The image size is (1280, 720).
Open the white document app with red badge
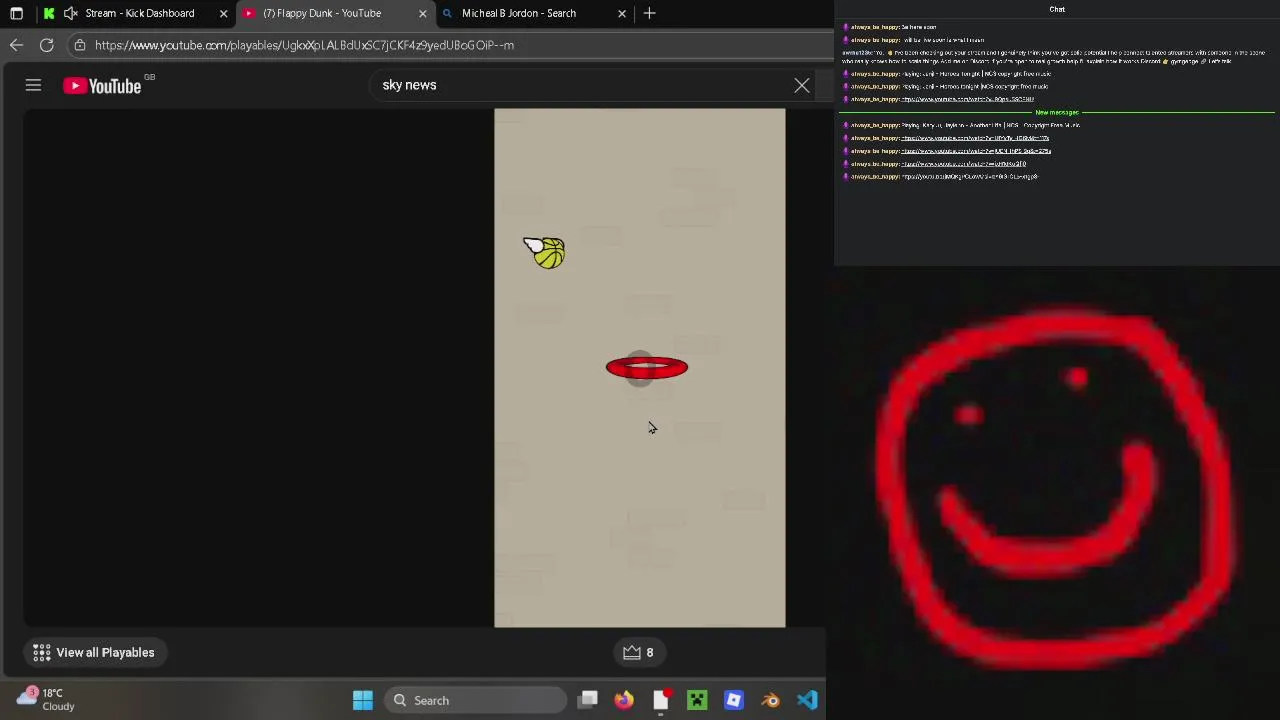[x=661, y=700]
